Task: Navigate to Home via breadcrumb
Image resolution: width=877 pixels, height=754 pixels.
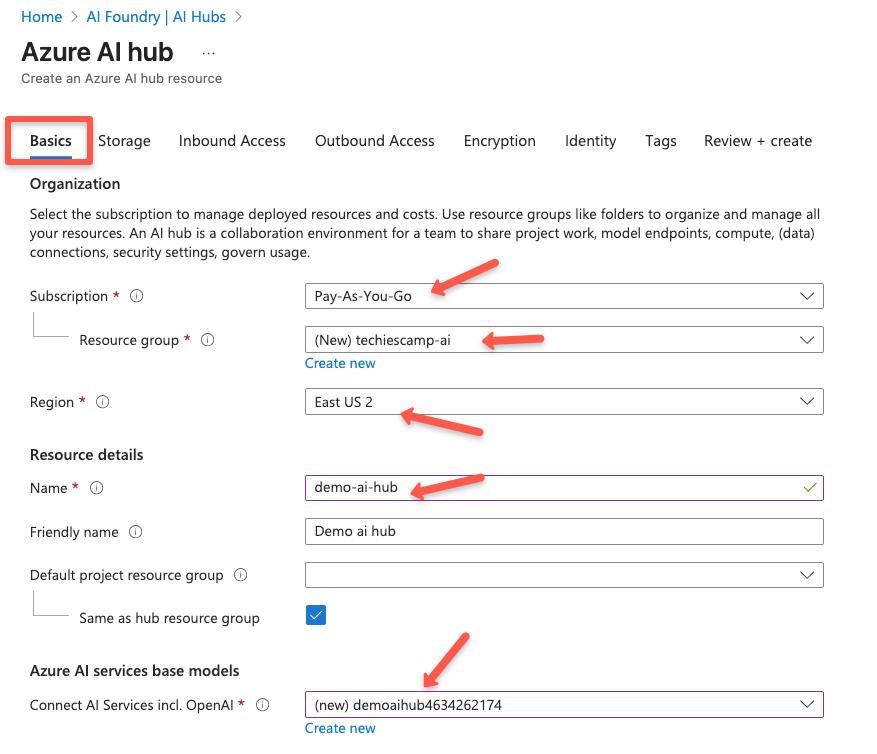Action: [41, 16]
